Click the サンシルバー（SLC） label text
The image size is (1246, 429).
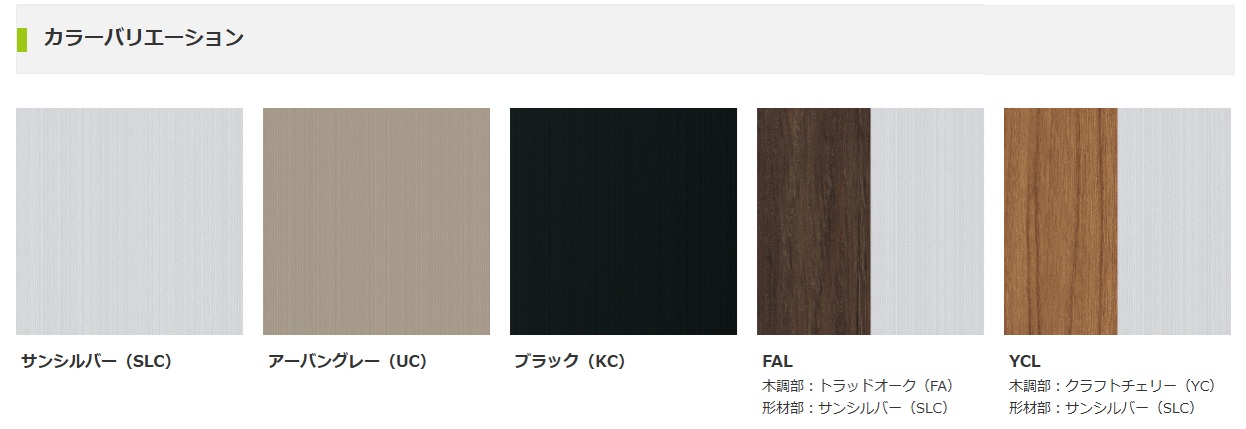point(97,362)
